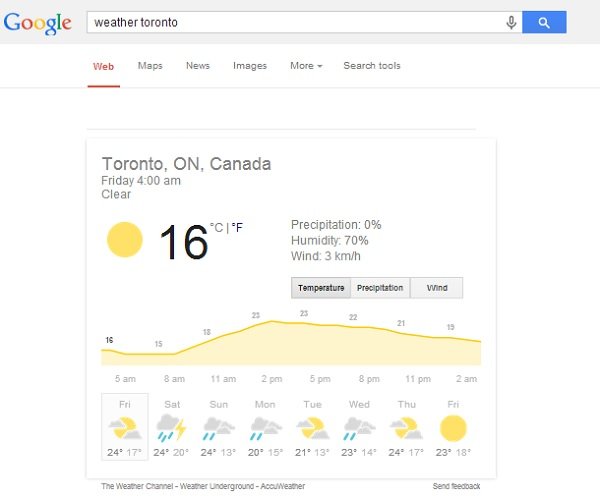Pick the last Friday sunny forecast icon
Screen dimensions: 600x498
click(453, 428)
